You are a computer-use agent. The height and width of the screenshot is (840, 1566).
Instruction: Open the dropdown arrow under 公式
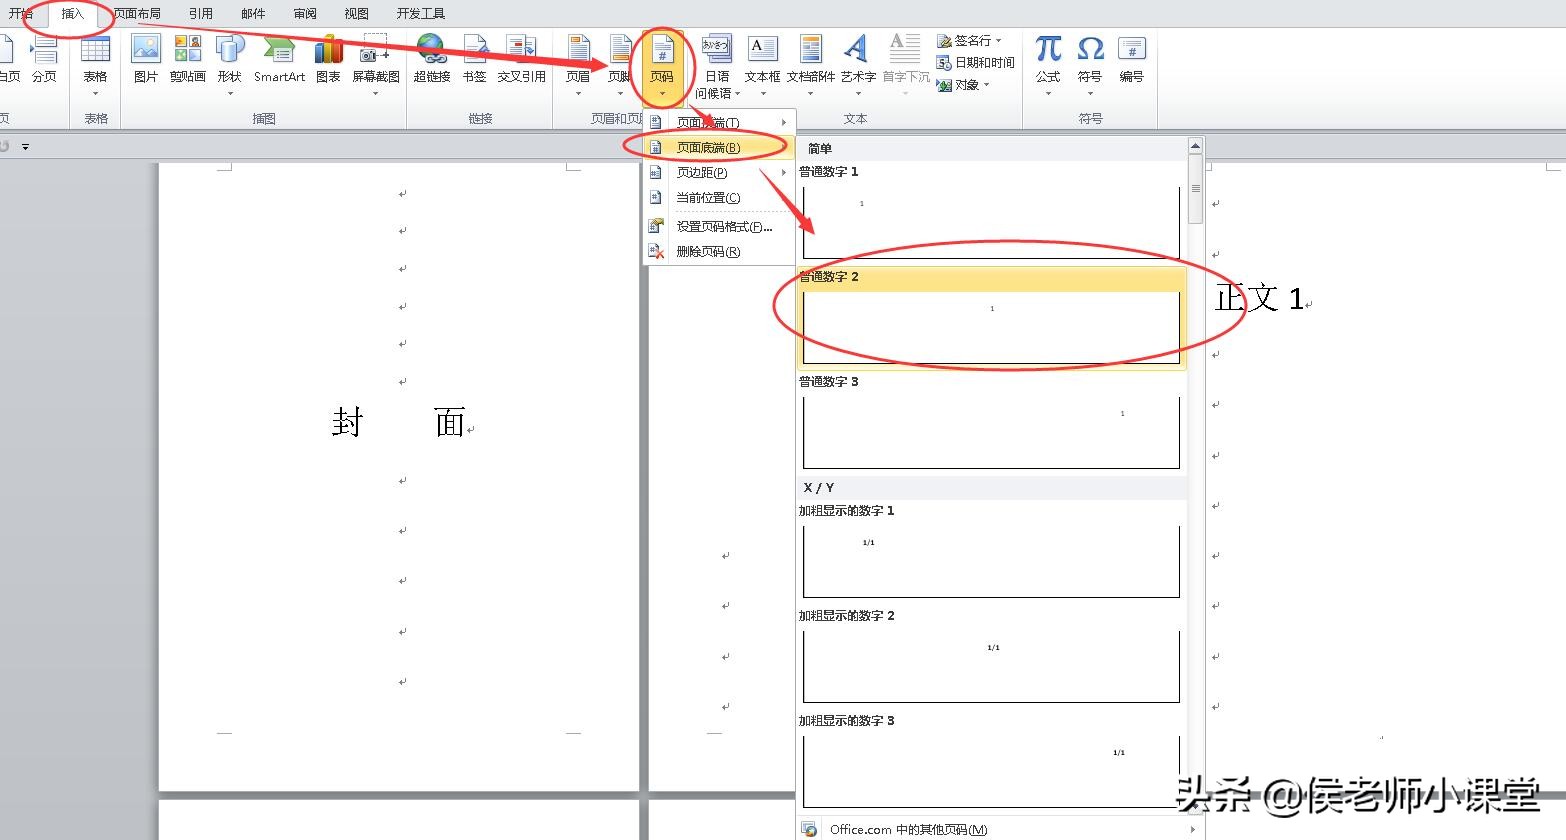click(1048, 94)
